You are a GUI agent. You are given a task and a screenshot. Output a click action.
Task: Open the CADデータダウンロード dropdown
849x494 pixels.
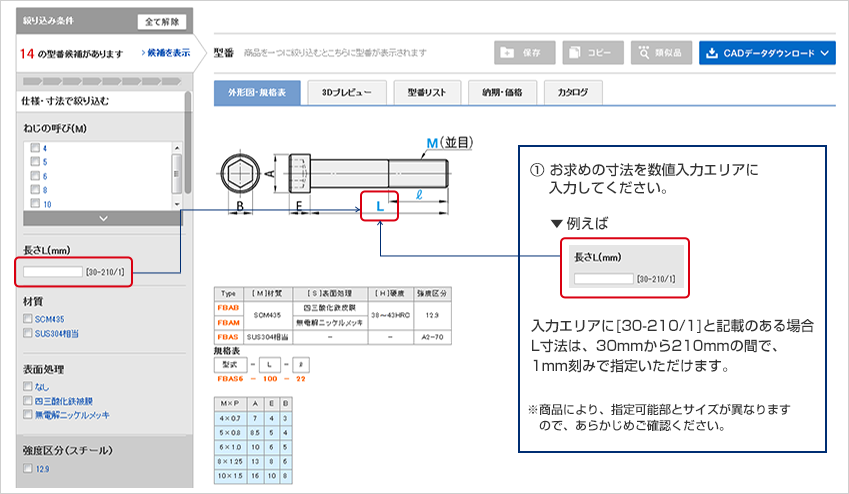(x=767, y=53)
